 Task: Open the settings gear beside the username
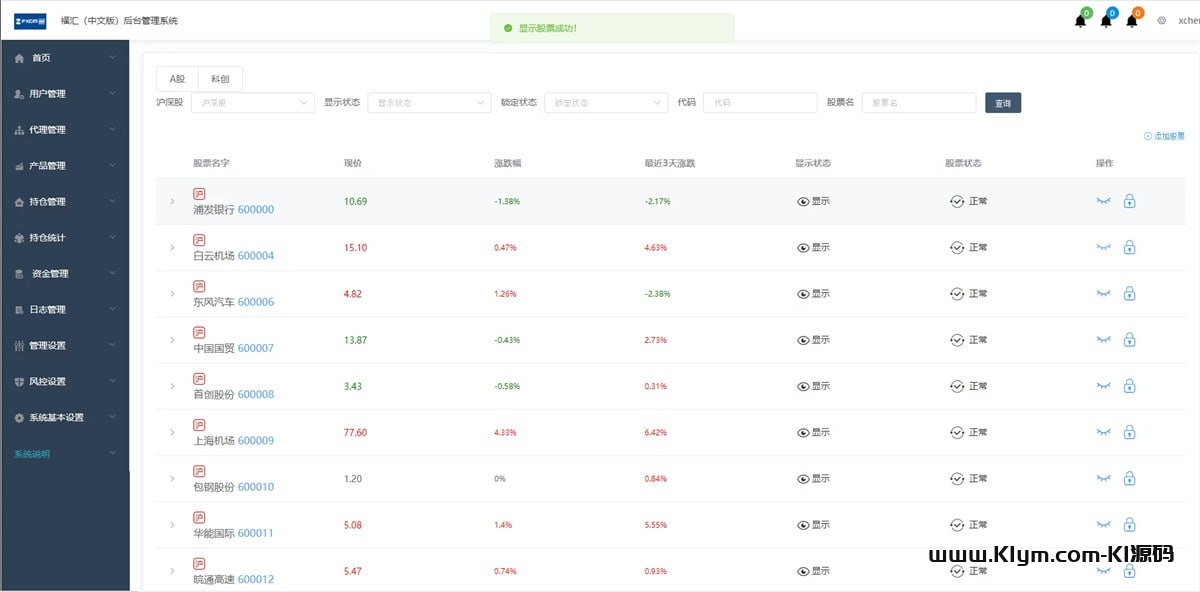(x=1161, y=20)
